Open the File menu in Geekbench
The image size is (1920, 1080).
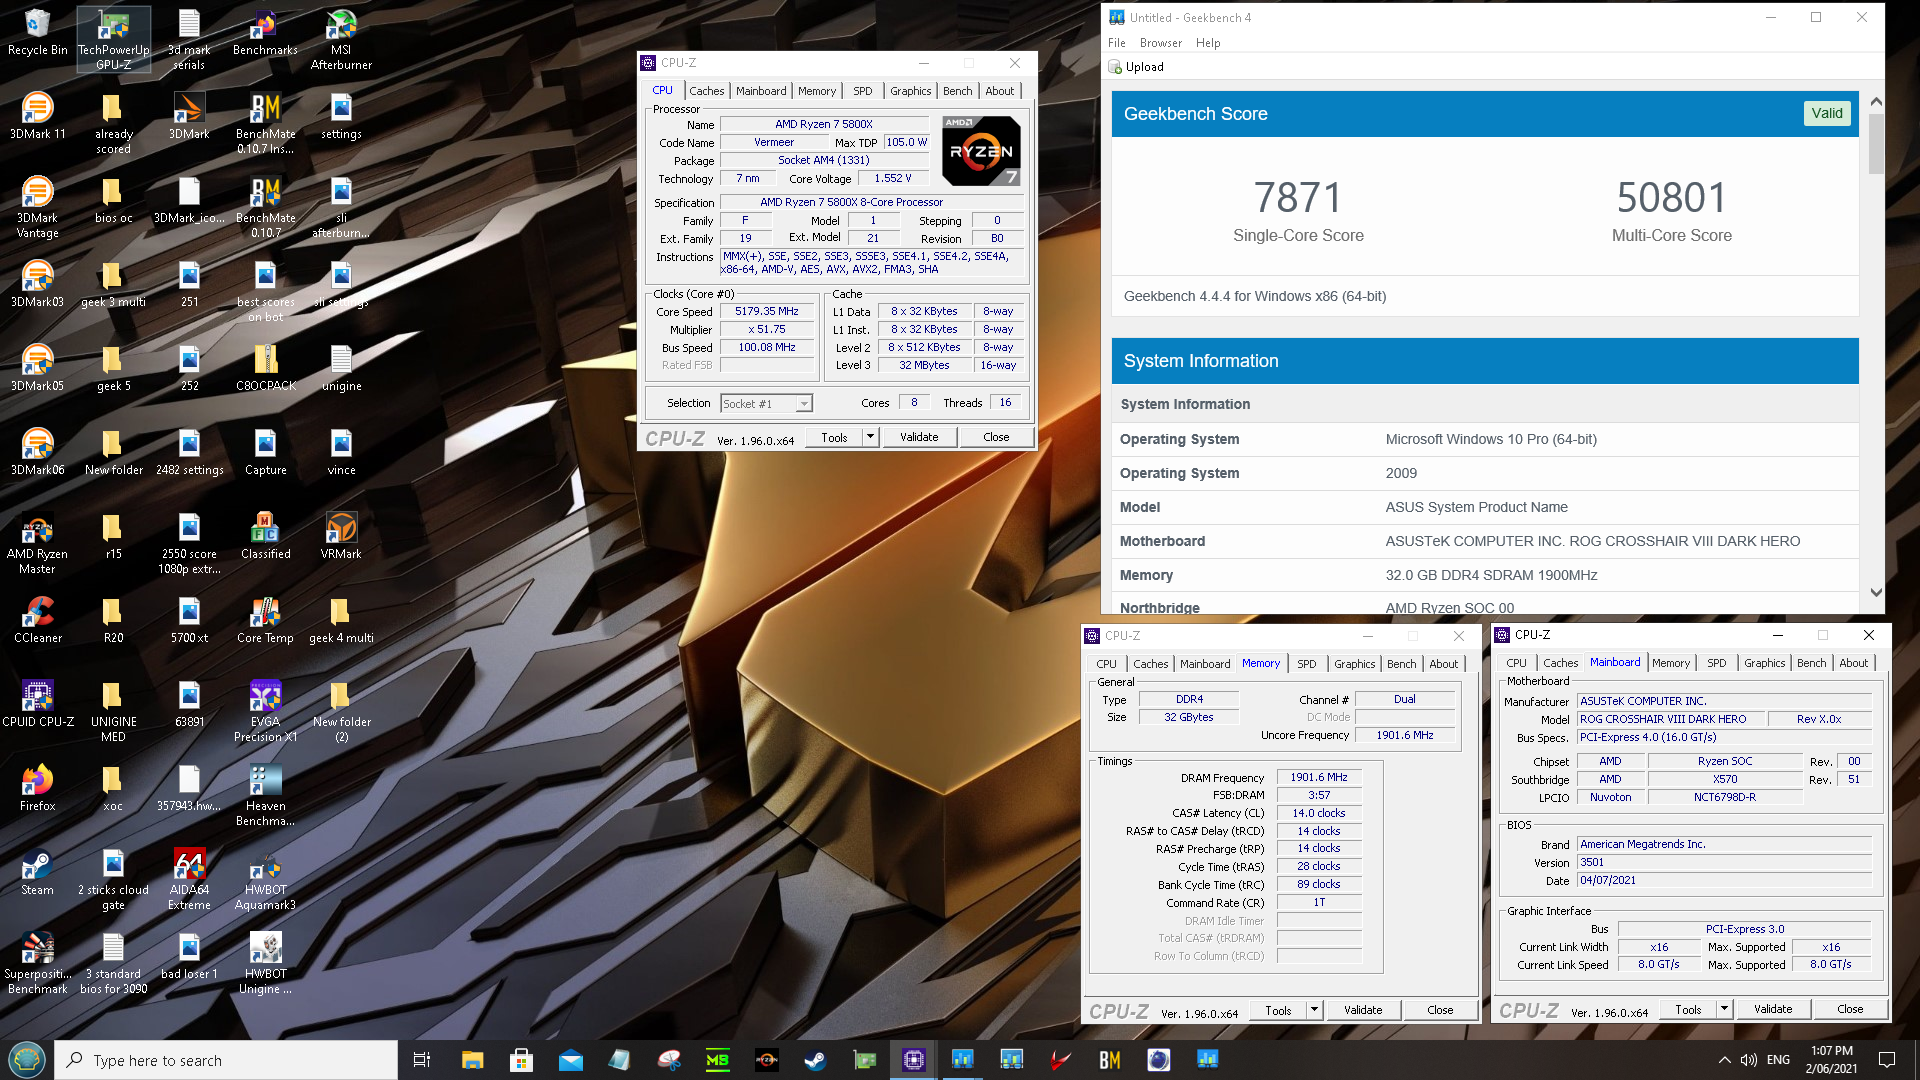pos(1116,43)
